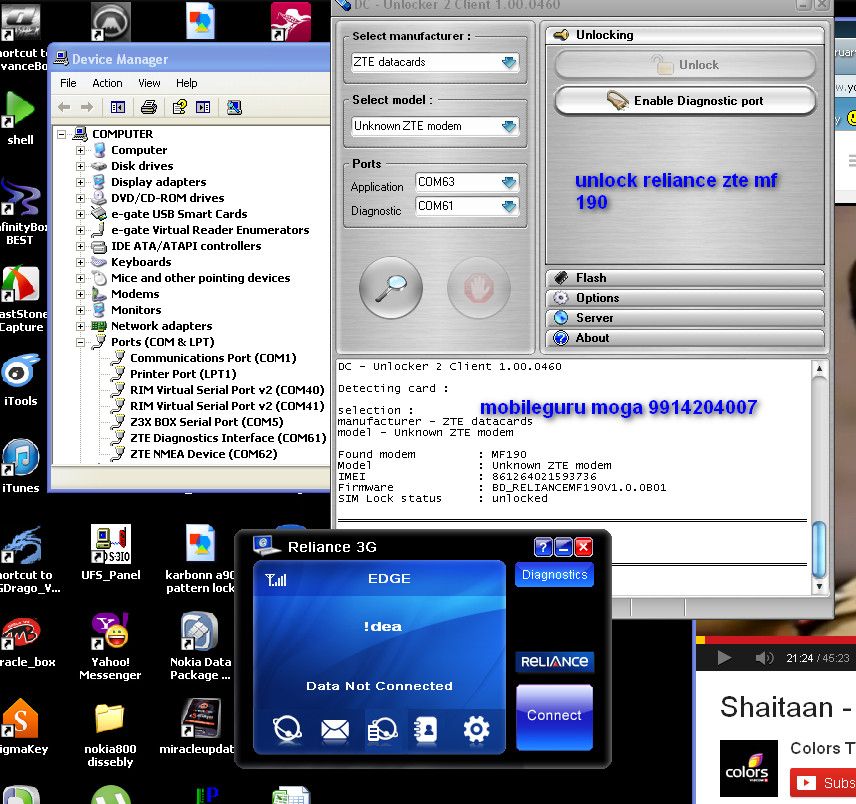The height and width of the screenshot is (804, 856).
Task: Expand the Options section in DC-Unlocker
Action: tap(685, 298)
